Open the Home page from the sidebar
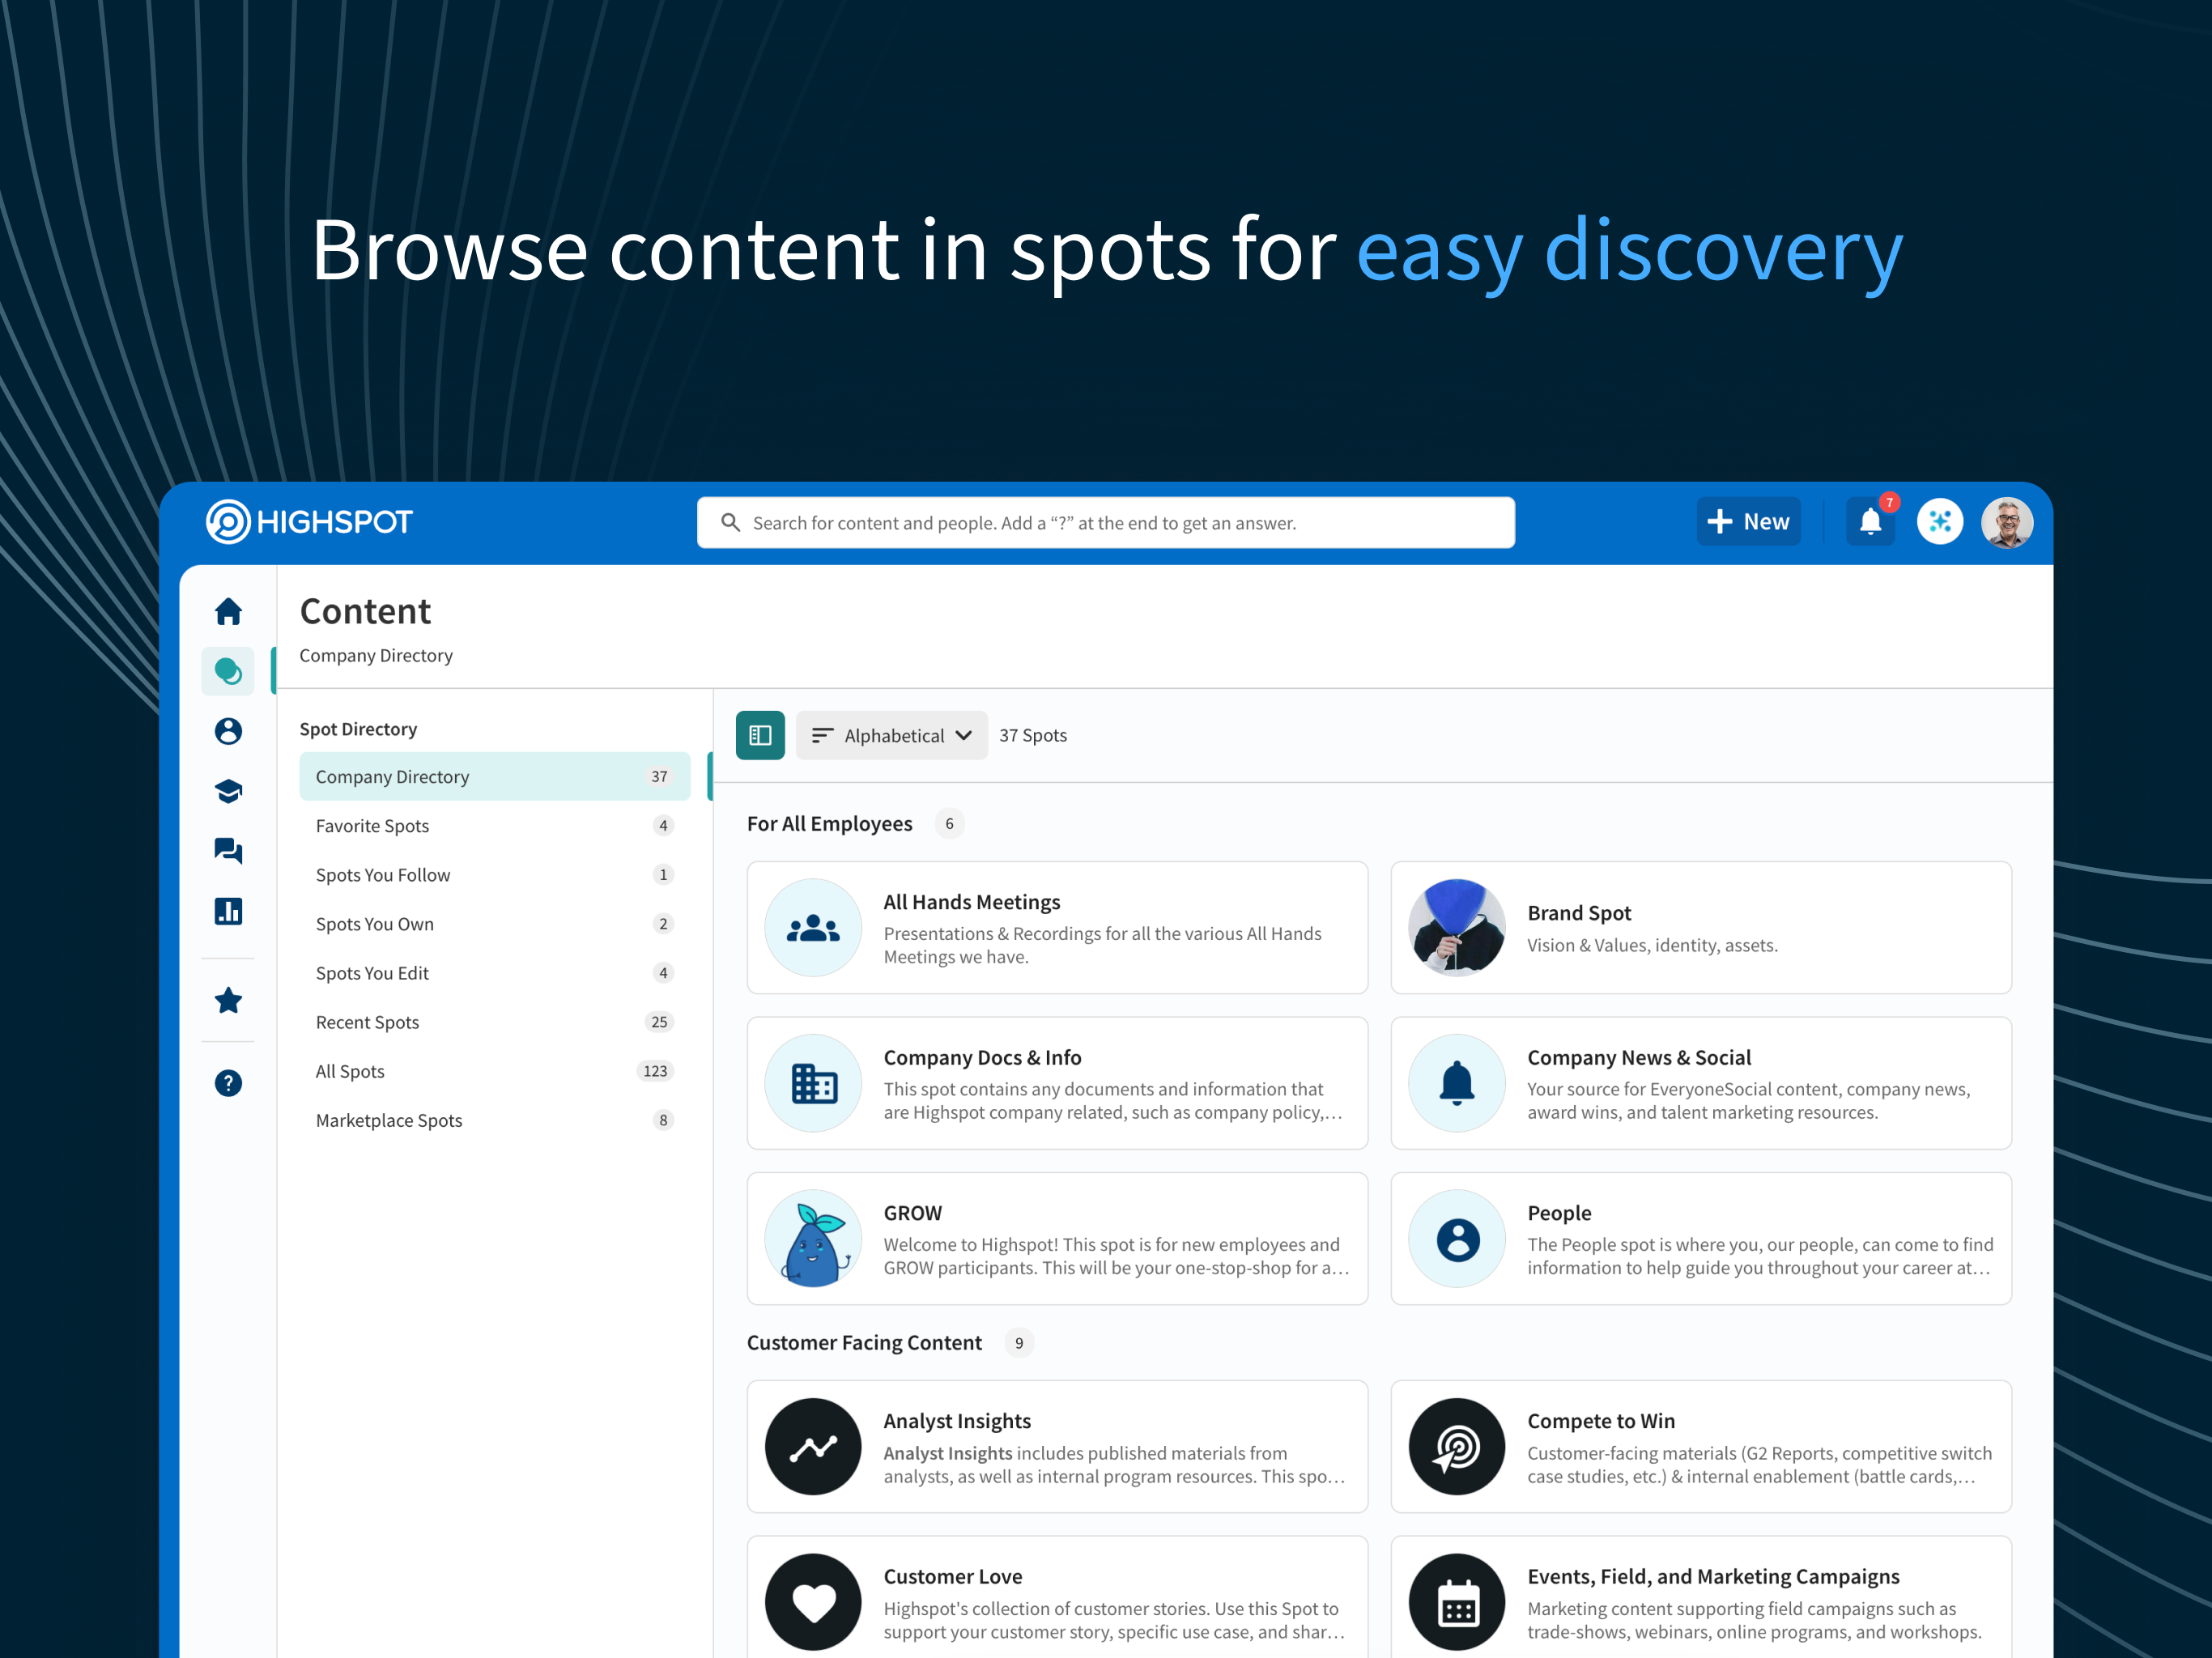The width and height of the screenshot is (2212, 1658). tap(228, 611)
